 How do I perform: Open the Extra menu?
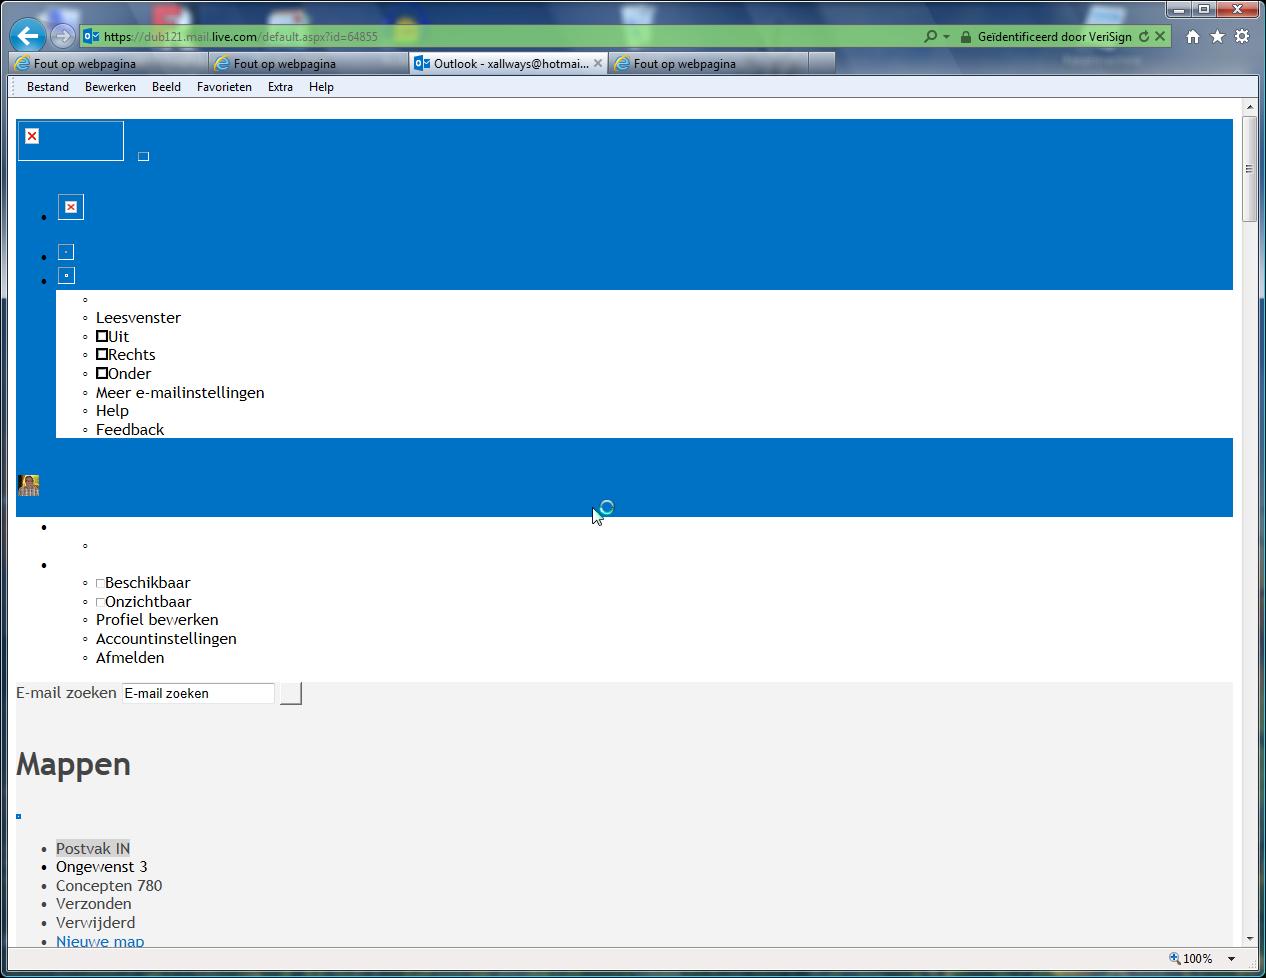280,87
